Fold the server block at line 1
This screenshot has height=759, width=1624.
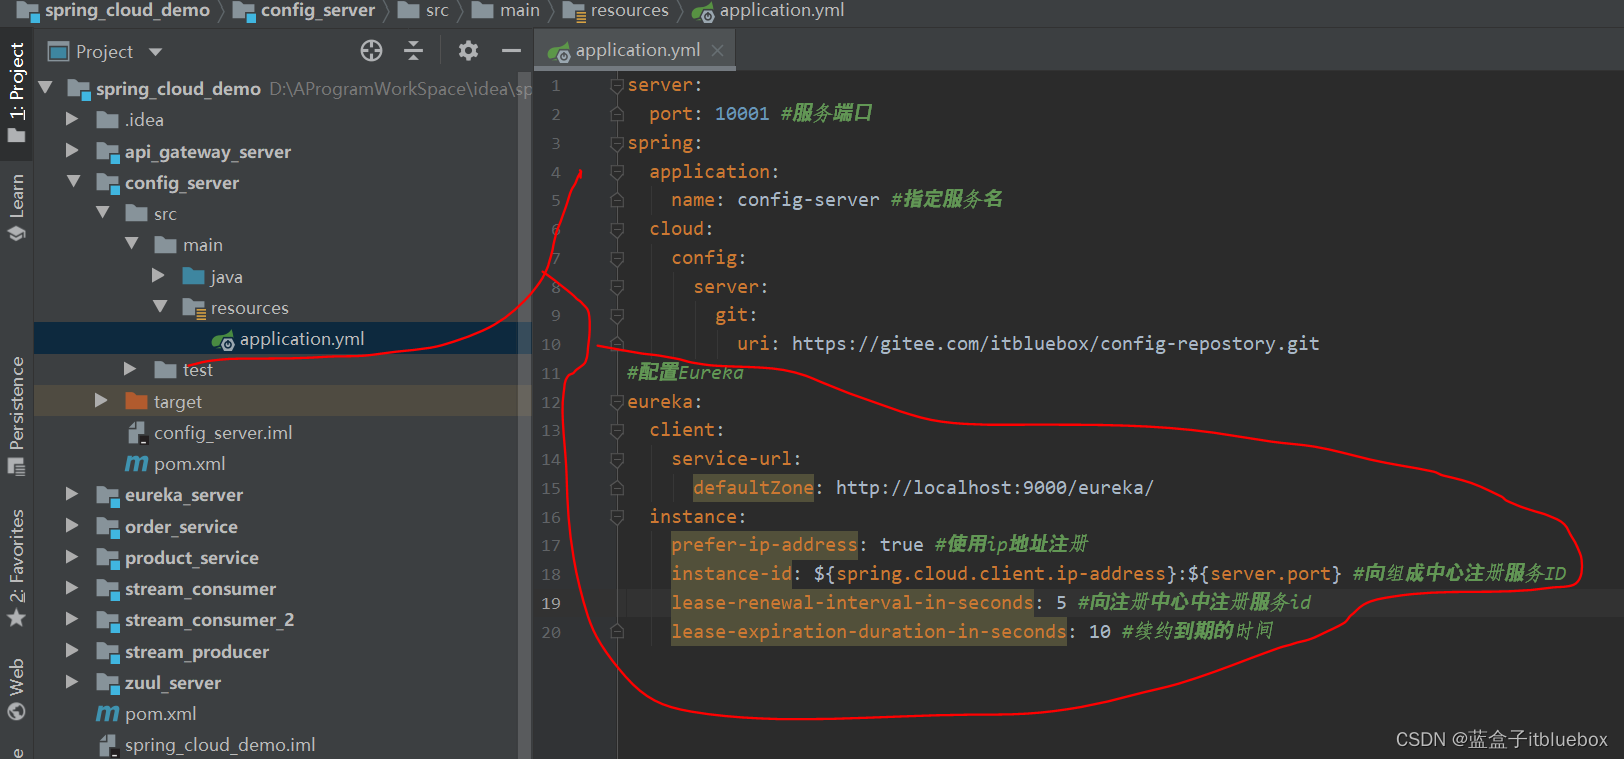coord(617,86)
